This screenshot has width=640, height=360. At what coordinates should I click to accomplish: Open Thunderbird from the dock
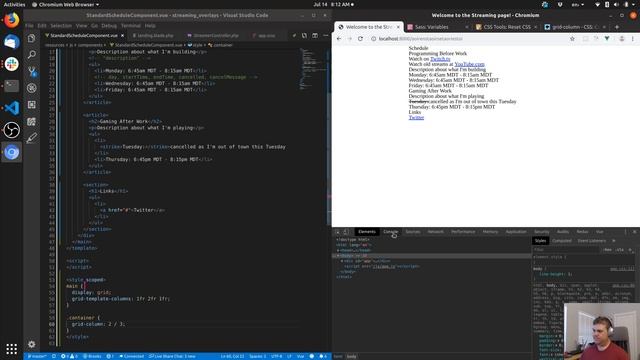point(11,42)
